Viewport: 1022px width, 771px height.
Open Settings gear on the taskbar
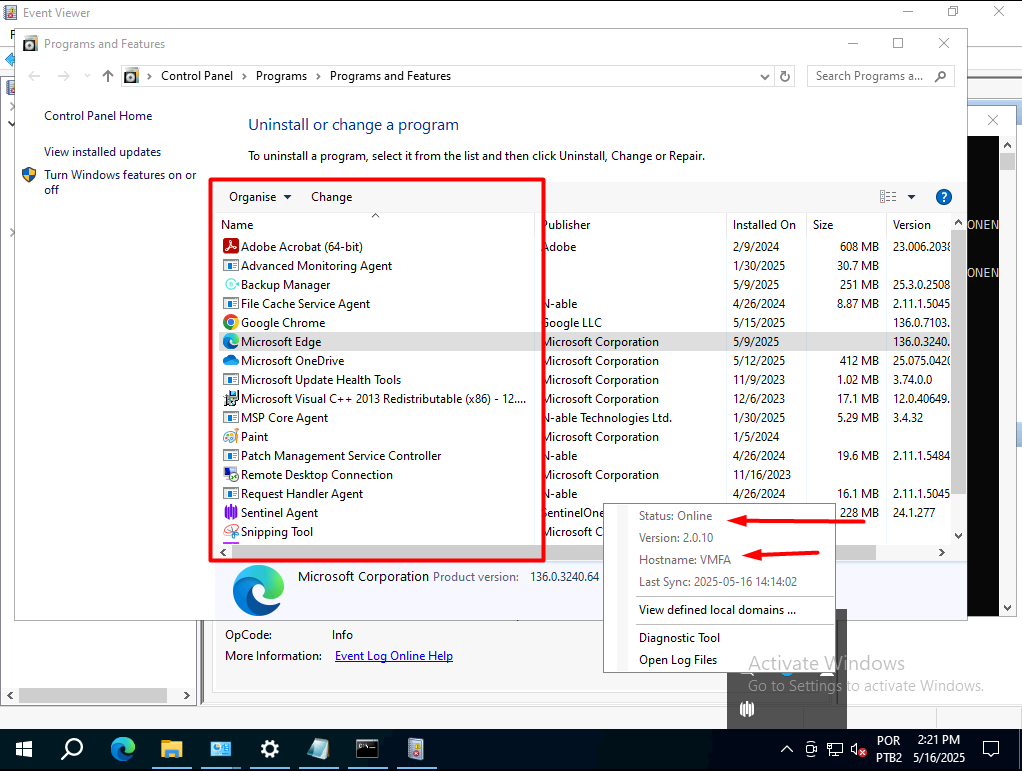point(269,749)
